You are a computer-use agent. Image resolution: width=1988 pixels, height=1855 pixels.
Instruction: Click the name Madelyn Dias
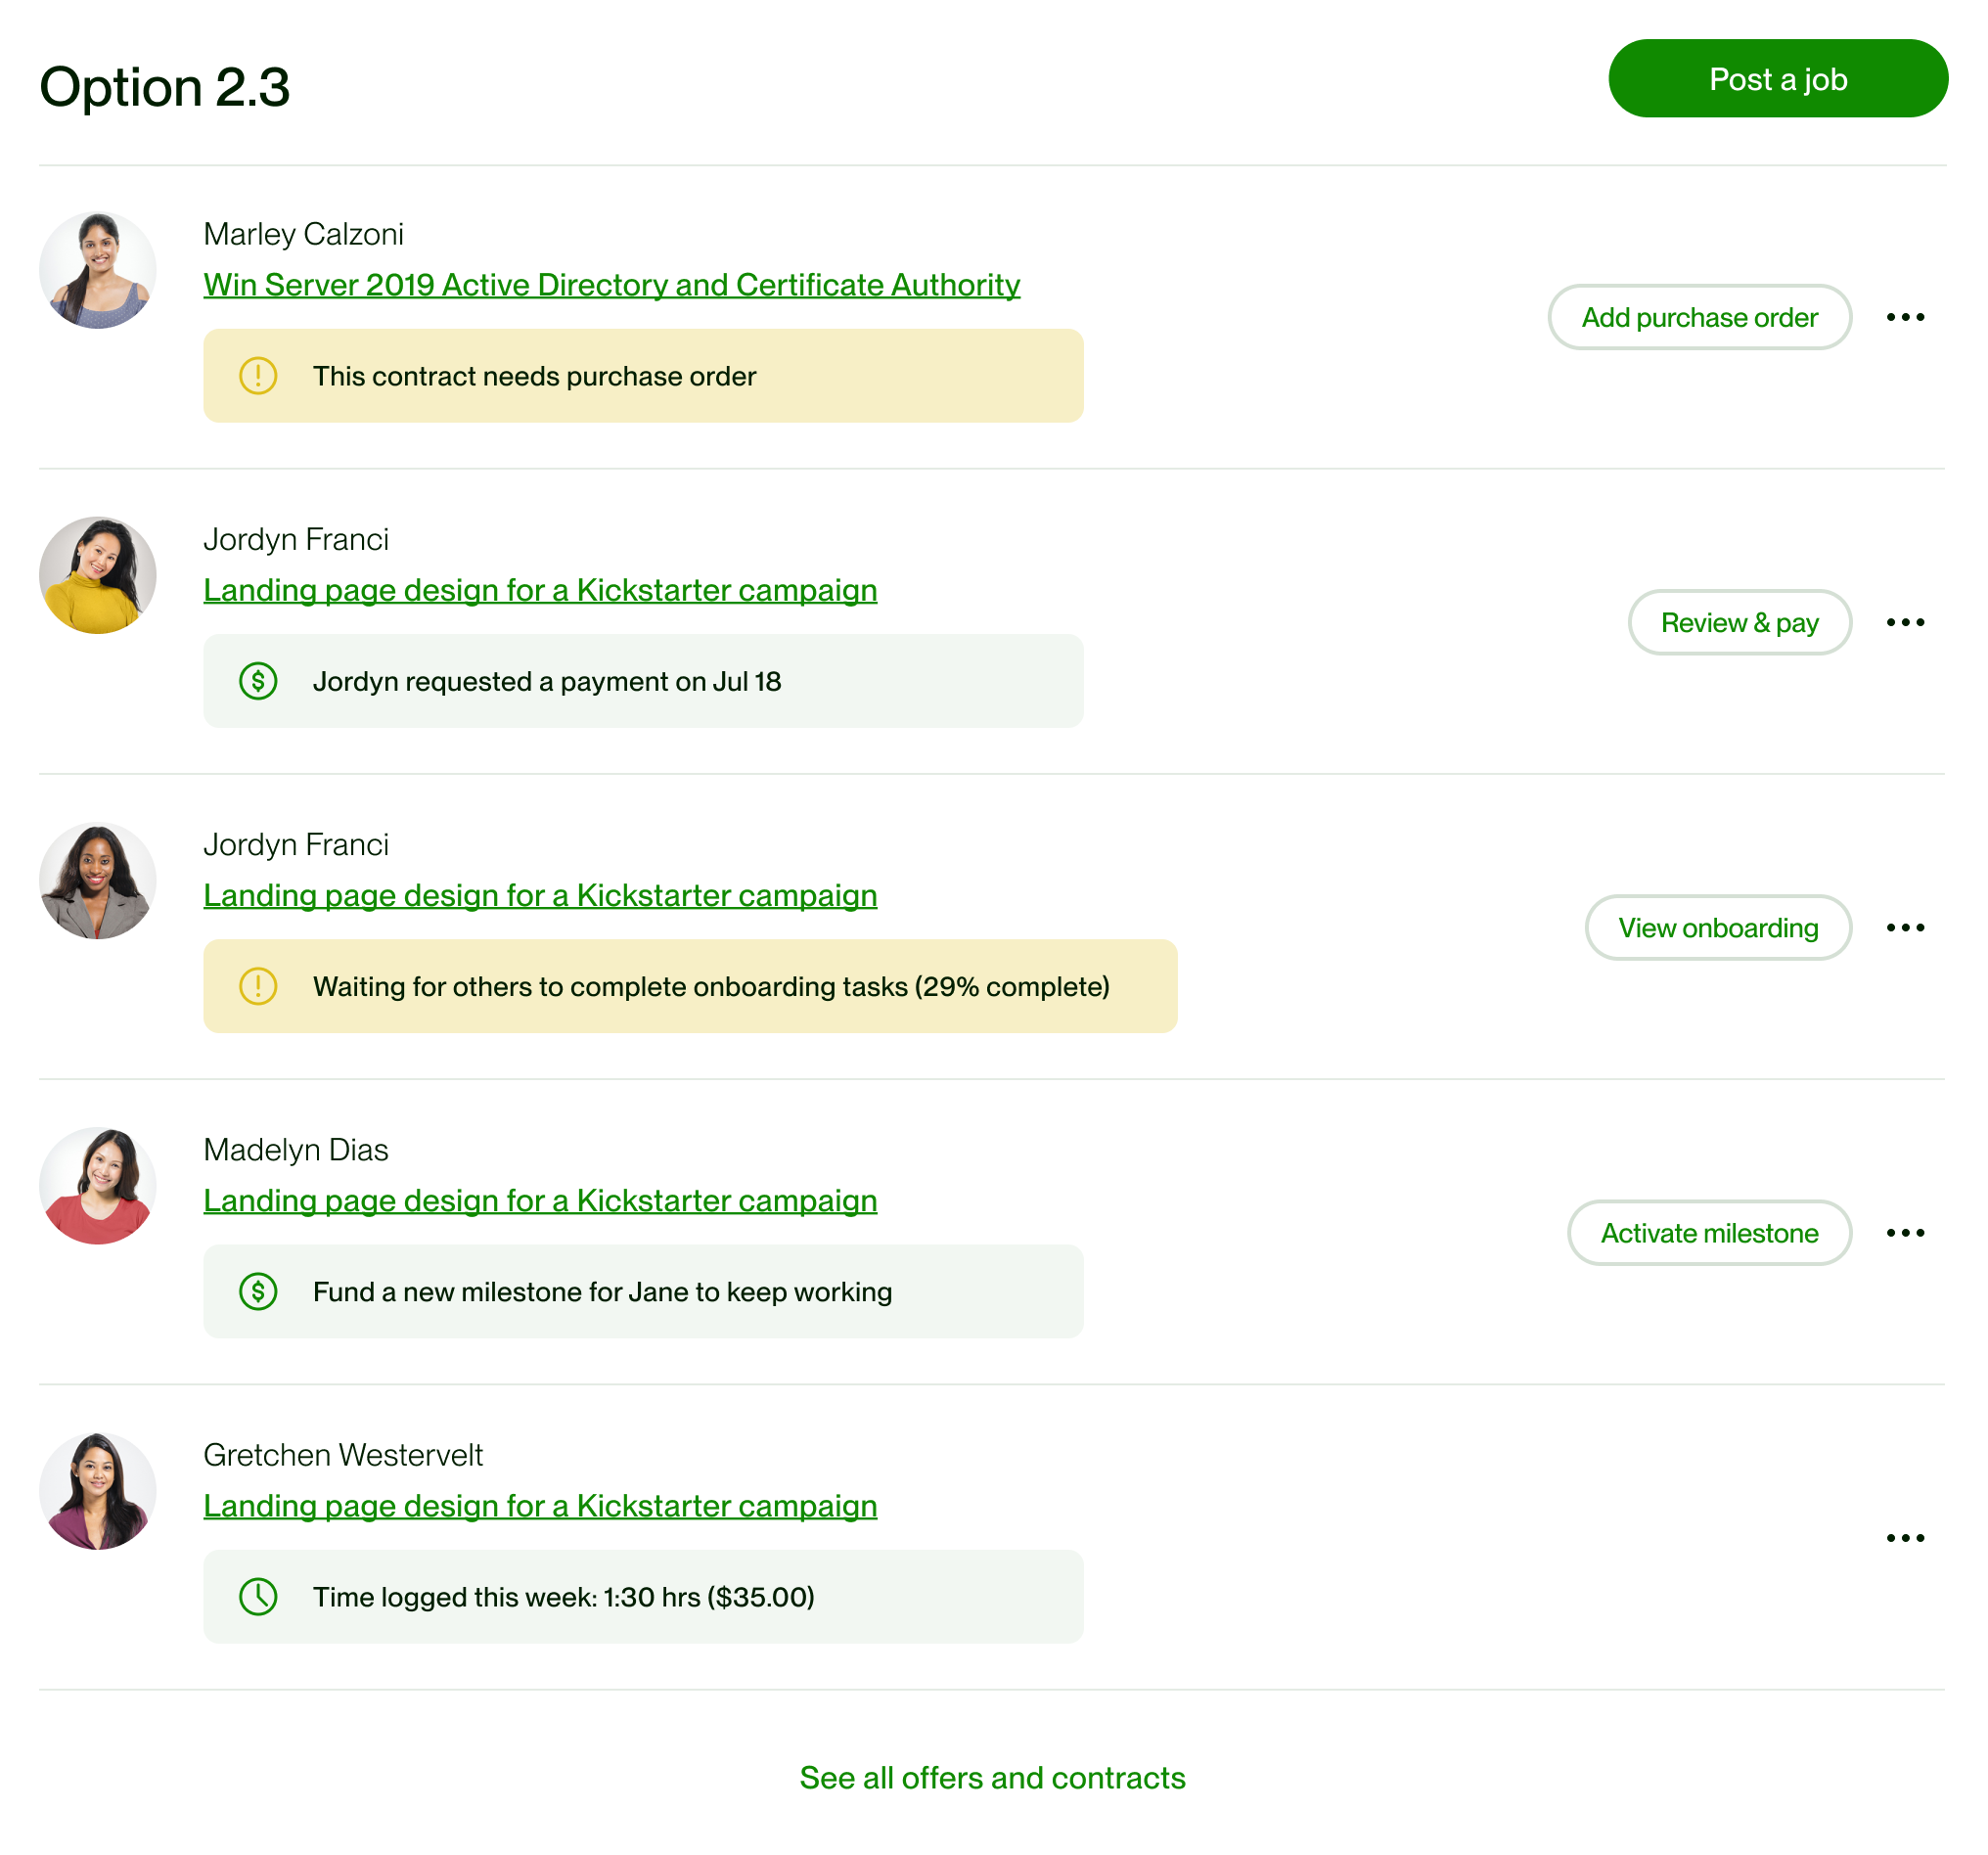(295, 1149)
